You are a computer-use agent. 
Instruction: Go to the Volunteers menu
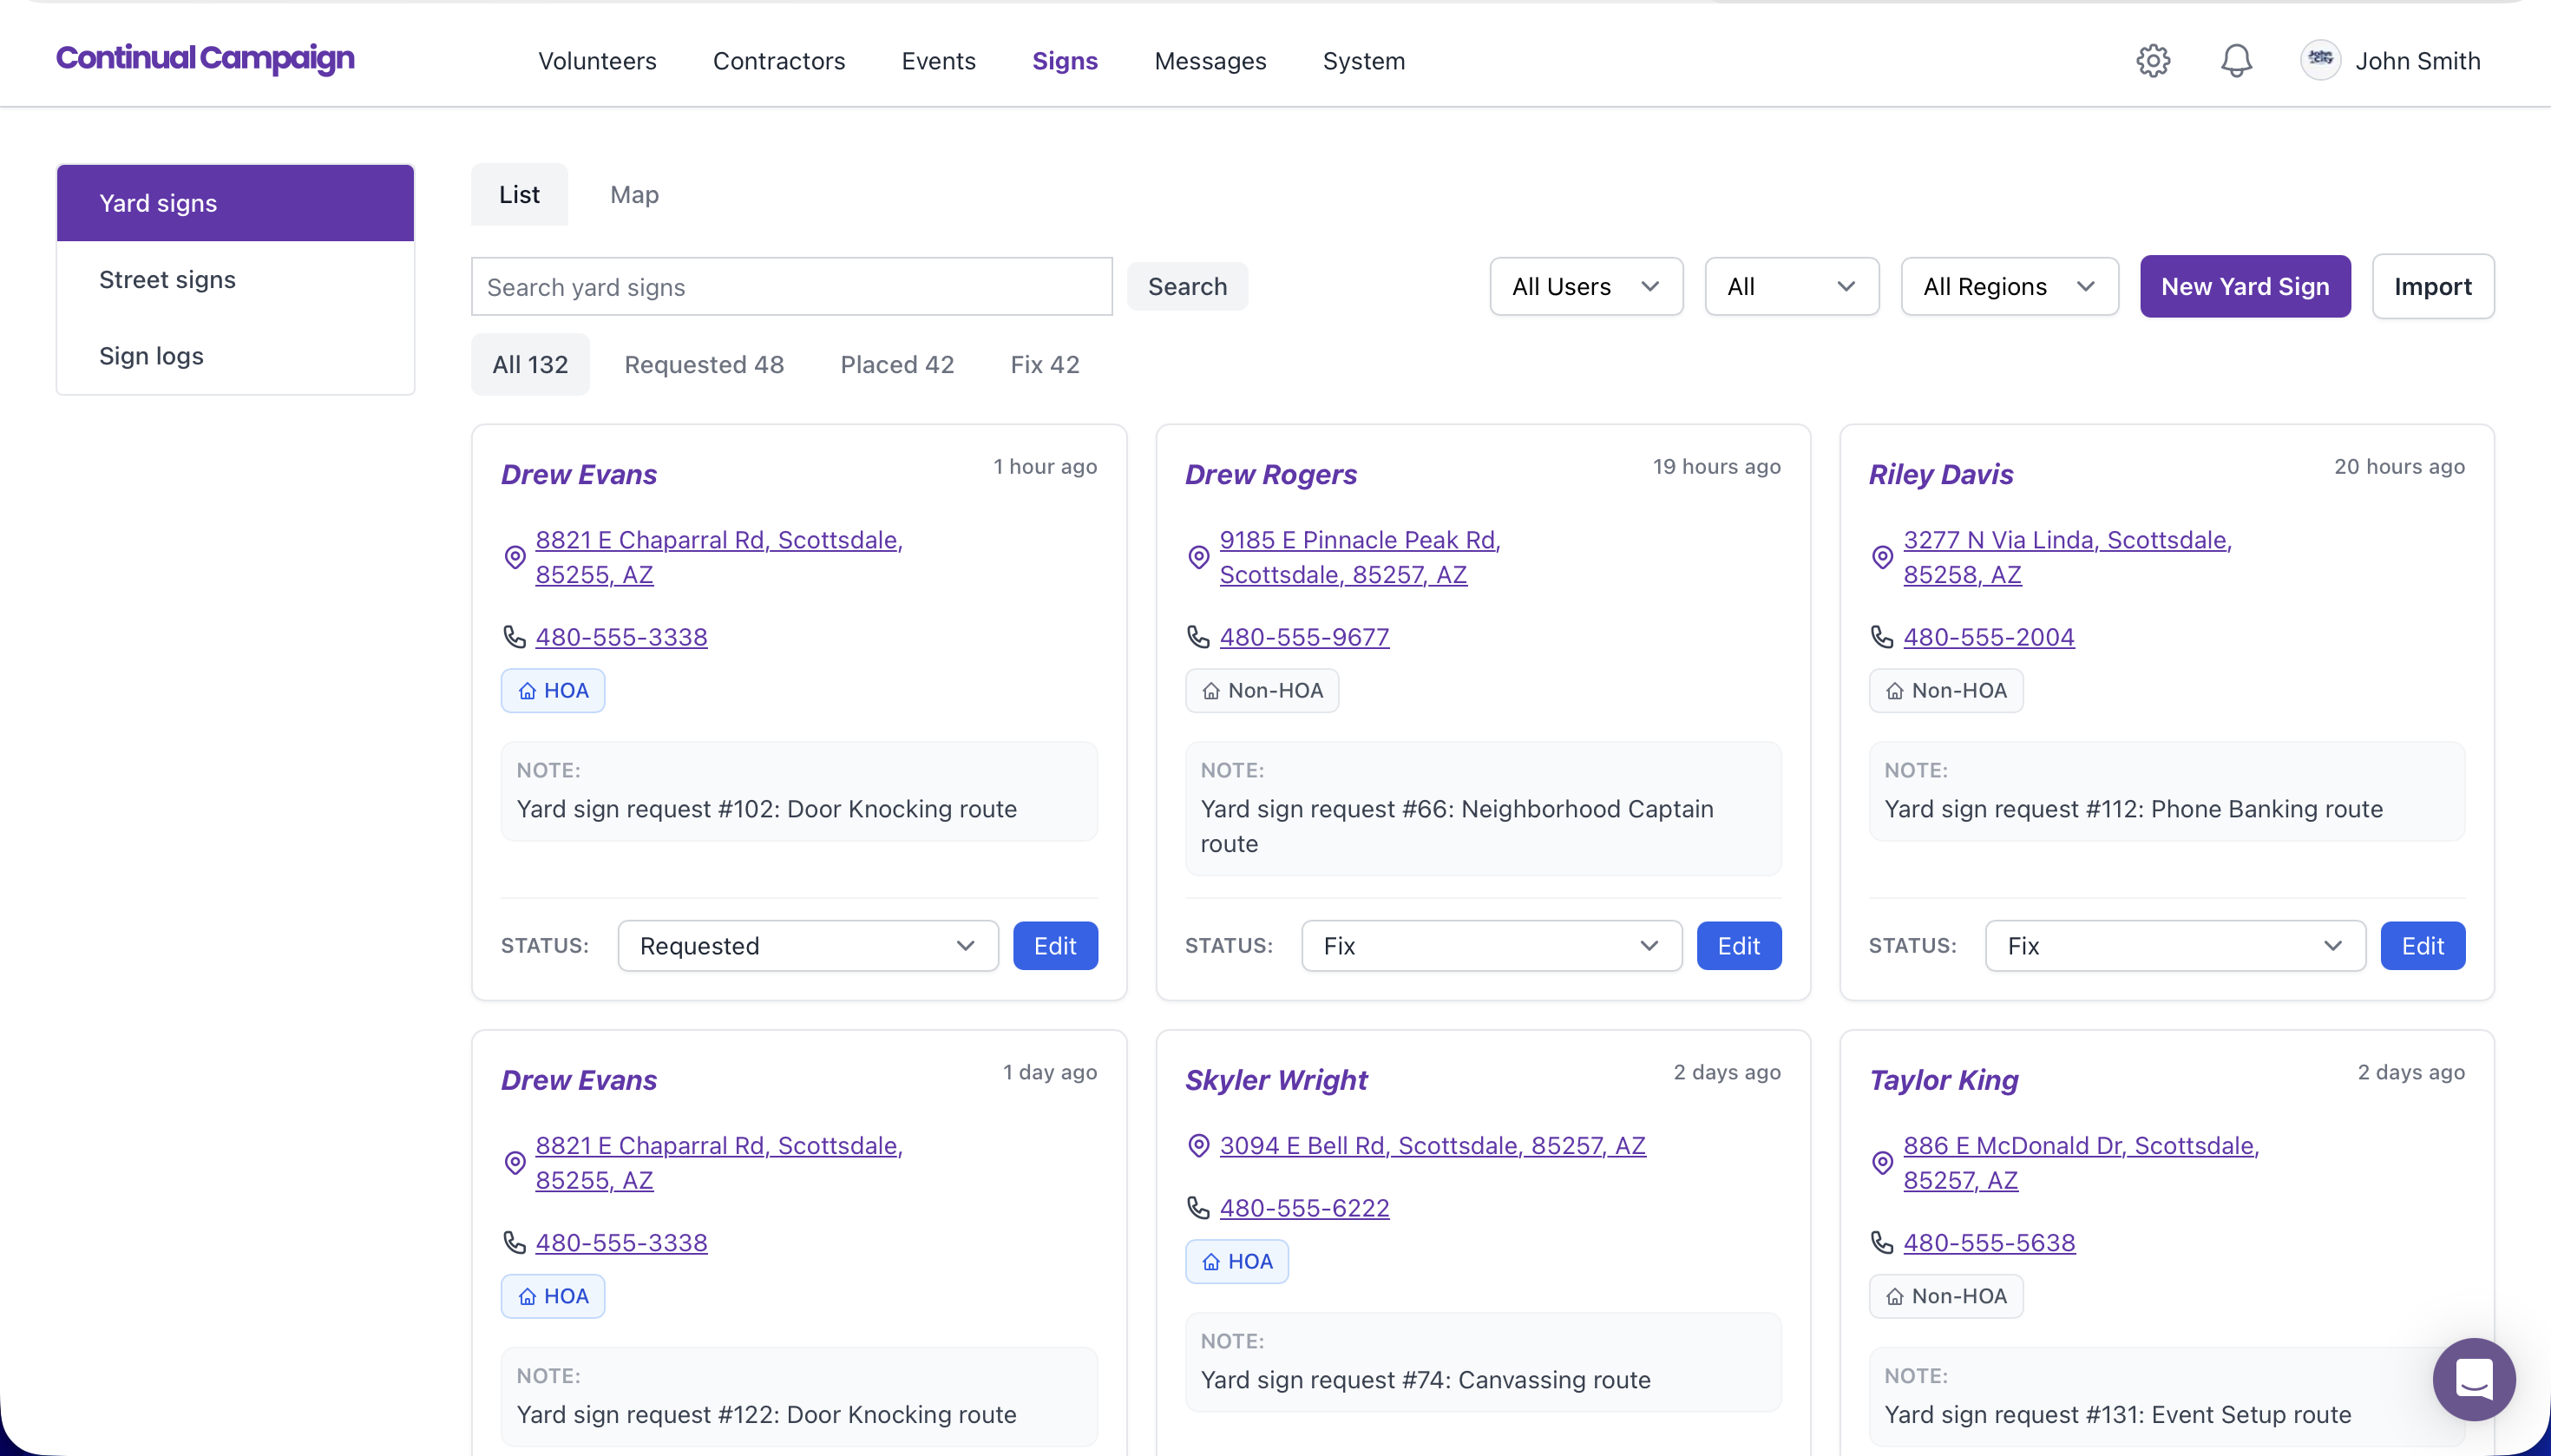[597, 61]
